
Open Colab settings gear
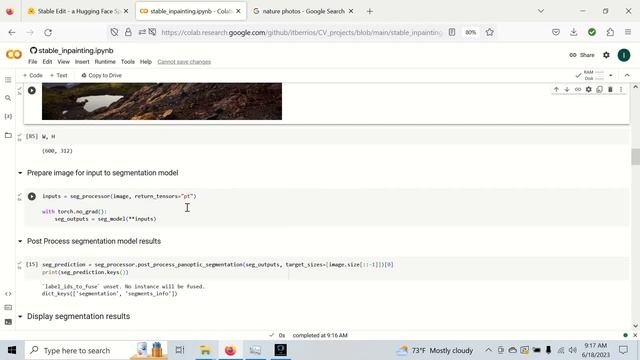tap(607, 55)
